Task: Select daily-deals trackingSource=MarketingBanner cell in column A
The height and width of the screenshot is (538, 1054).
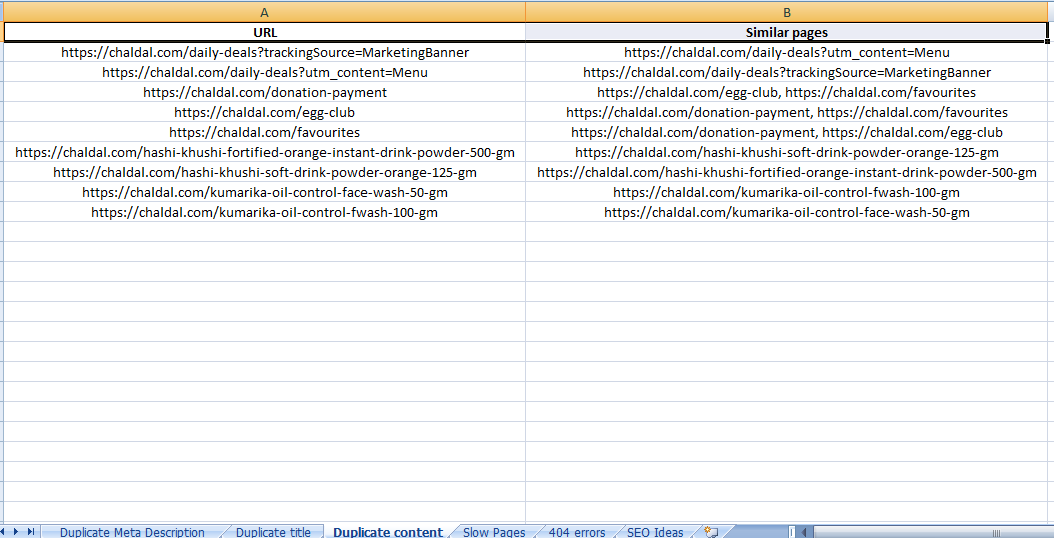Action: point(265,52)
